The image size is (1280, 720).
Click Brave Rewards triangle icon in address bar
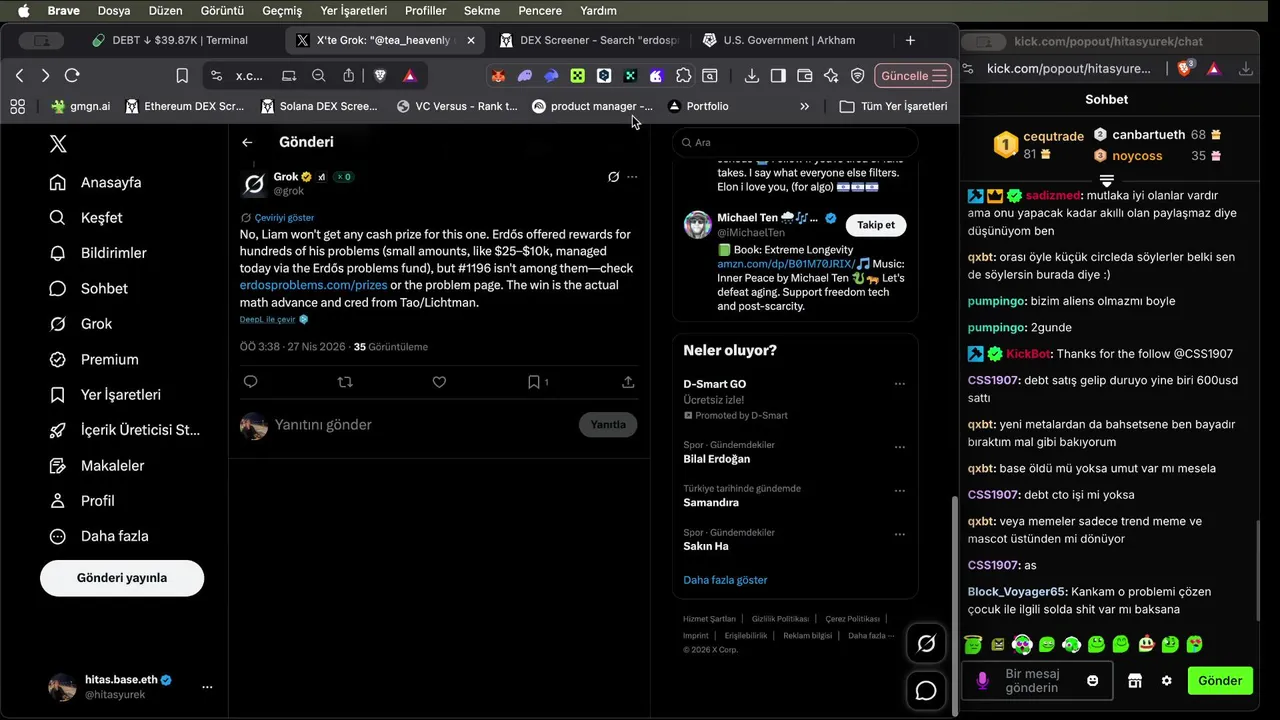tap(409, 76)
